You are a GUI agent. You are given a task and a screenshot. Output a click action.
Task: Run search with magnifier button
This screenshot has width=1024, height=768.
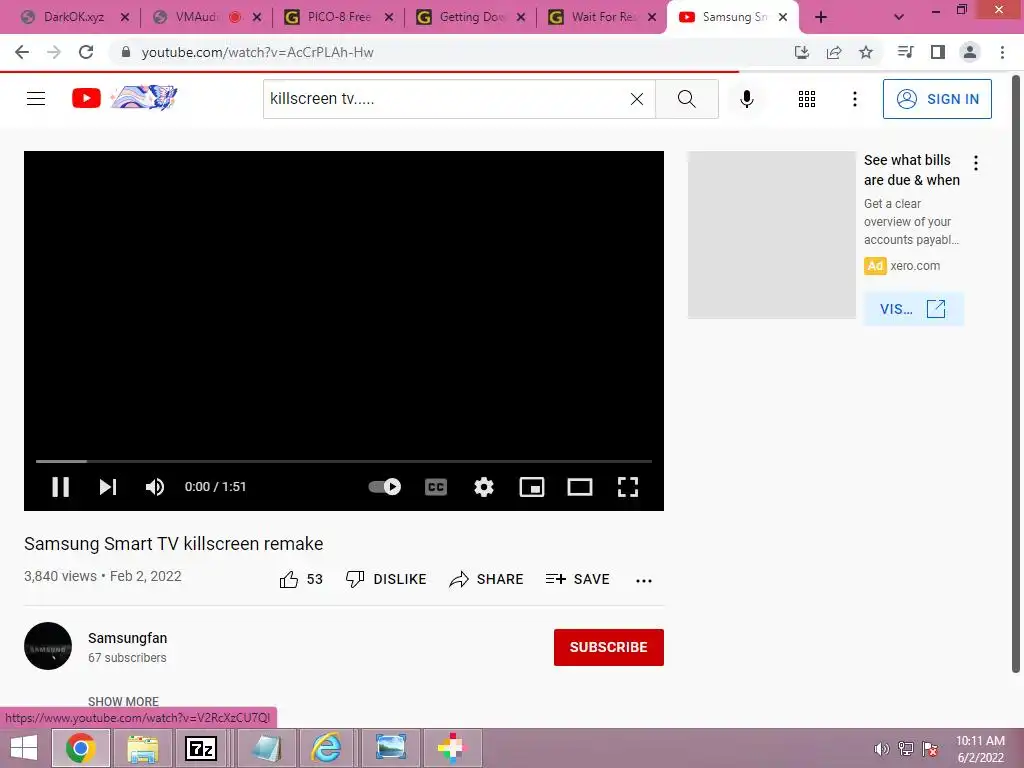(686, 99)
